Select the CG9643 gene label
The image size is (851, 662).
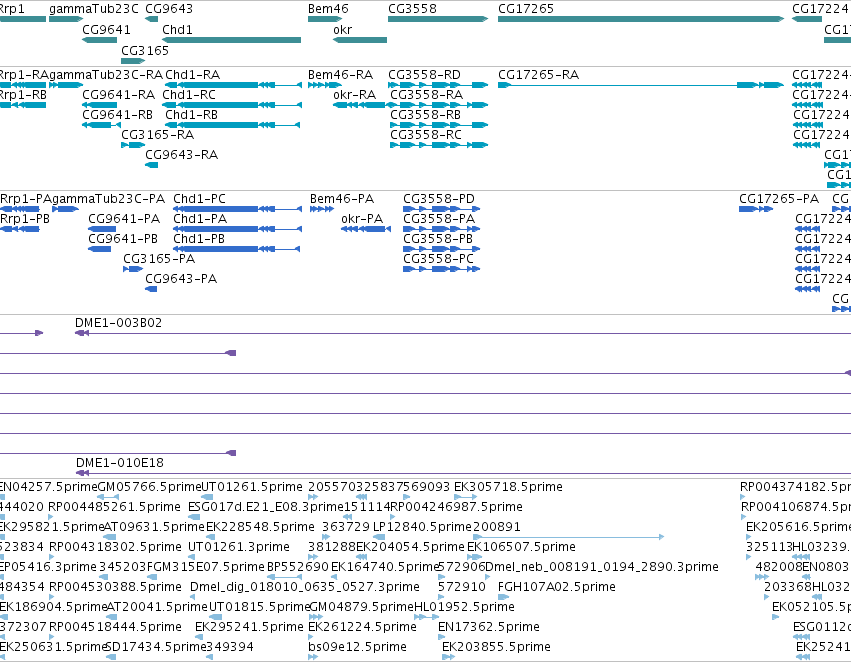tap(169, 9)
